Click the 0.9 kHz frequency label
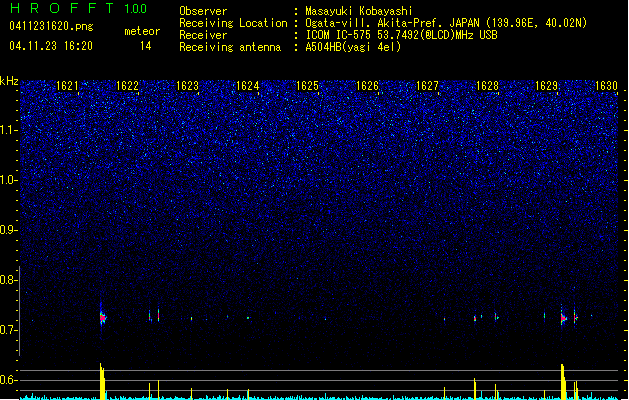629x400 pixels. (x=8, y=230)
